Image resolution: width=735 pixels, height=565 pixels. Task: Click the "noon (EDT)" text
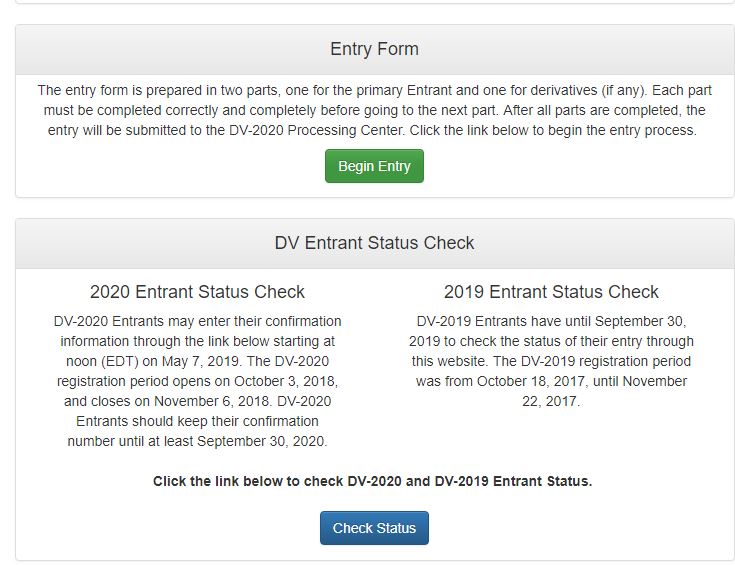89,361
